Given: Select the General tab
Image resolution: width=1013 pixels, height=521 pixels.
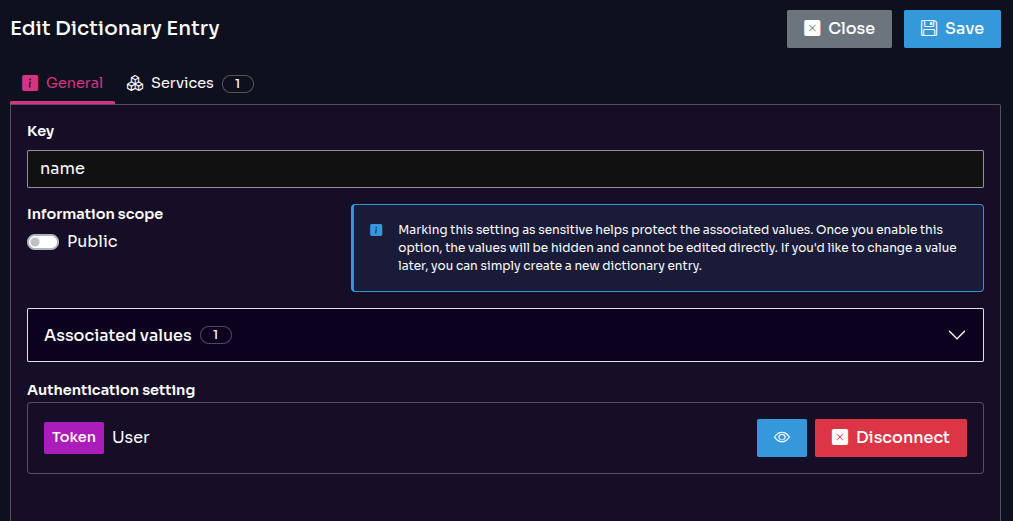Looking at the screenshot, I should (74, 84).
